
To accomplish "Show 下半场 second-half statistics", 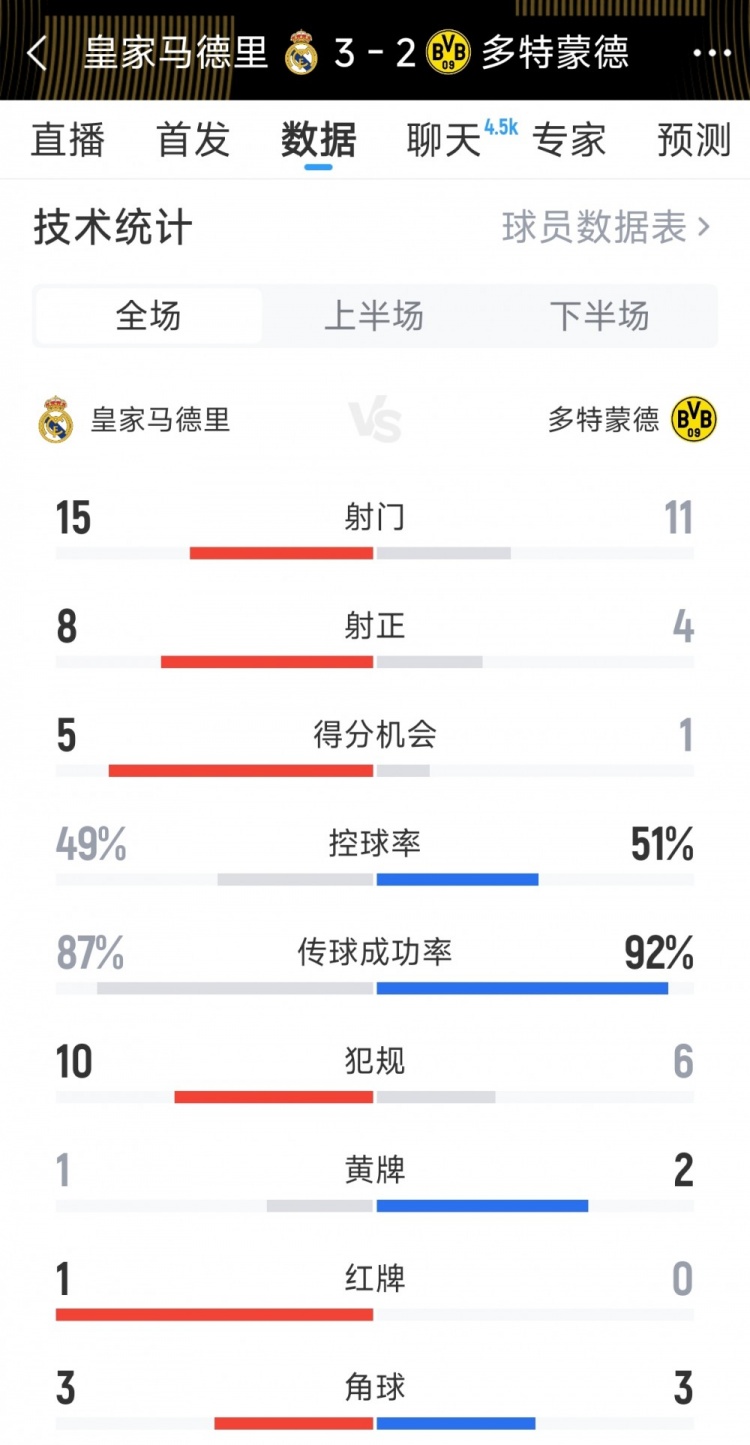I will tap(601, 315).
